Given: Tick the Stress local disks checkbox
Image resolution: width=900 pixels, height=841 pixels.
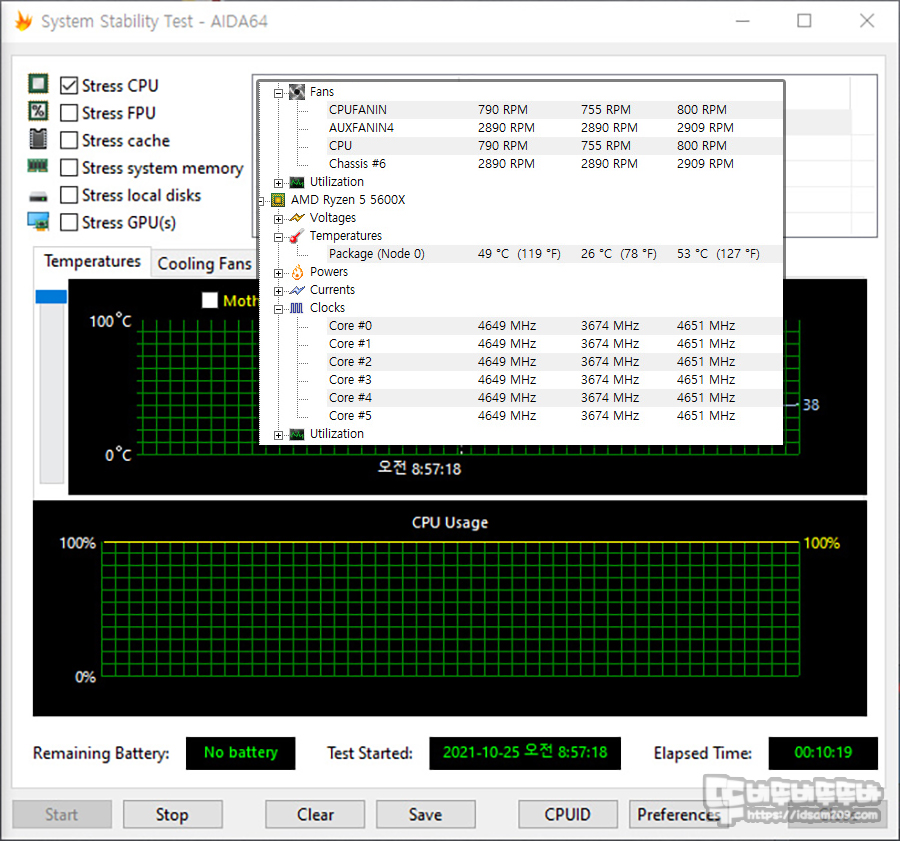Looking at the screenshot, I should 69,195.
